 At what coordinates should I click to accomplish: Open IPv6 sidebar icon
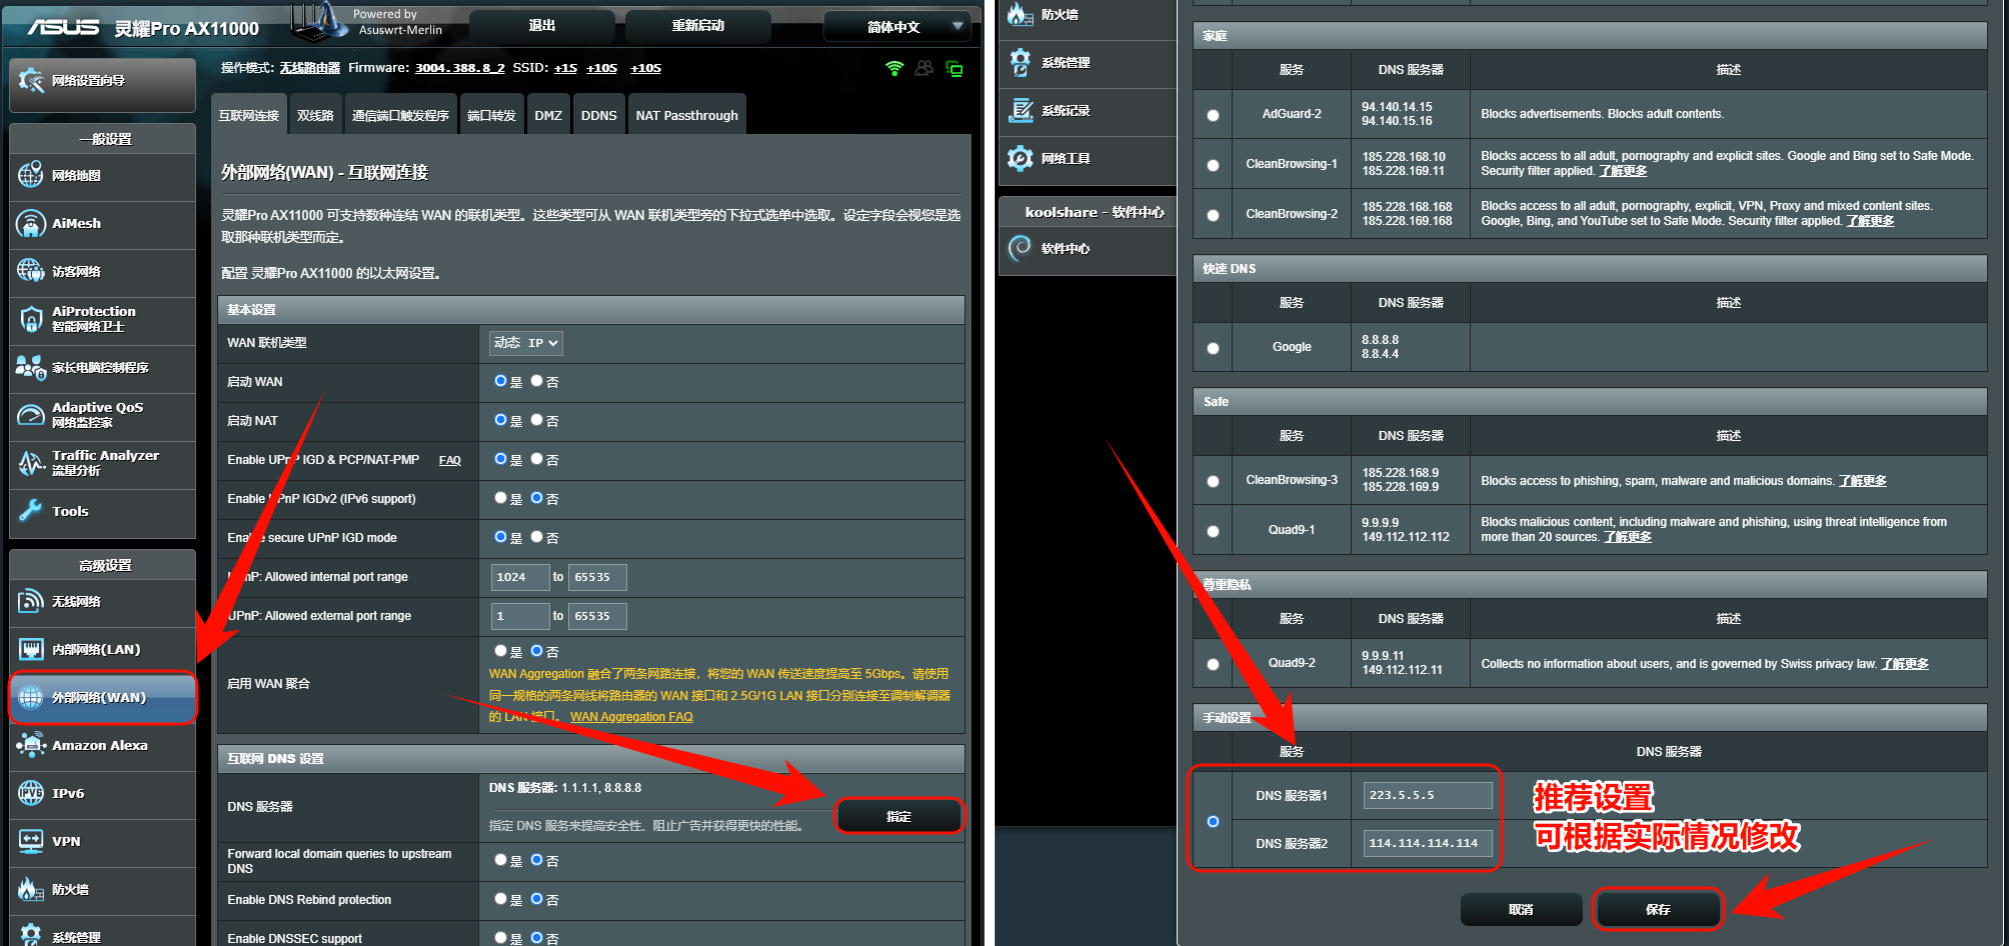click(31, 793)
